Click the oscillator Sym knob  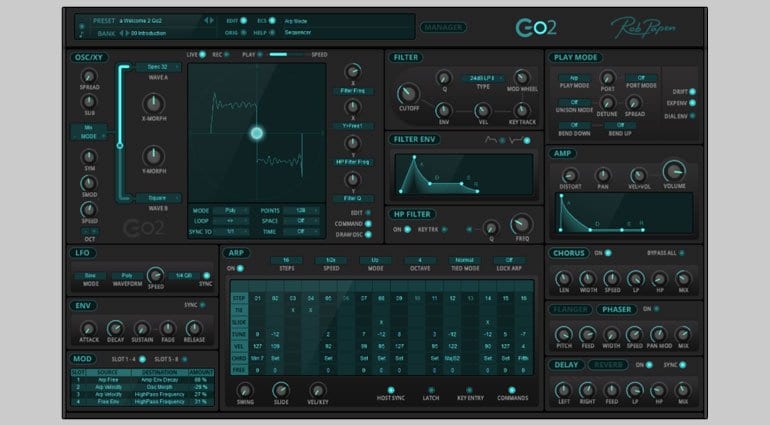pyautogui.click(x=89, y=157)
